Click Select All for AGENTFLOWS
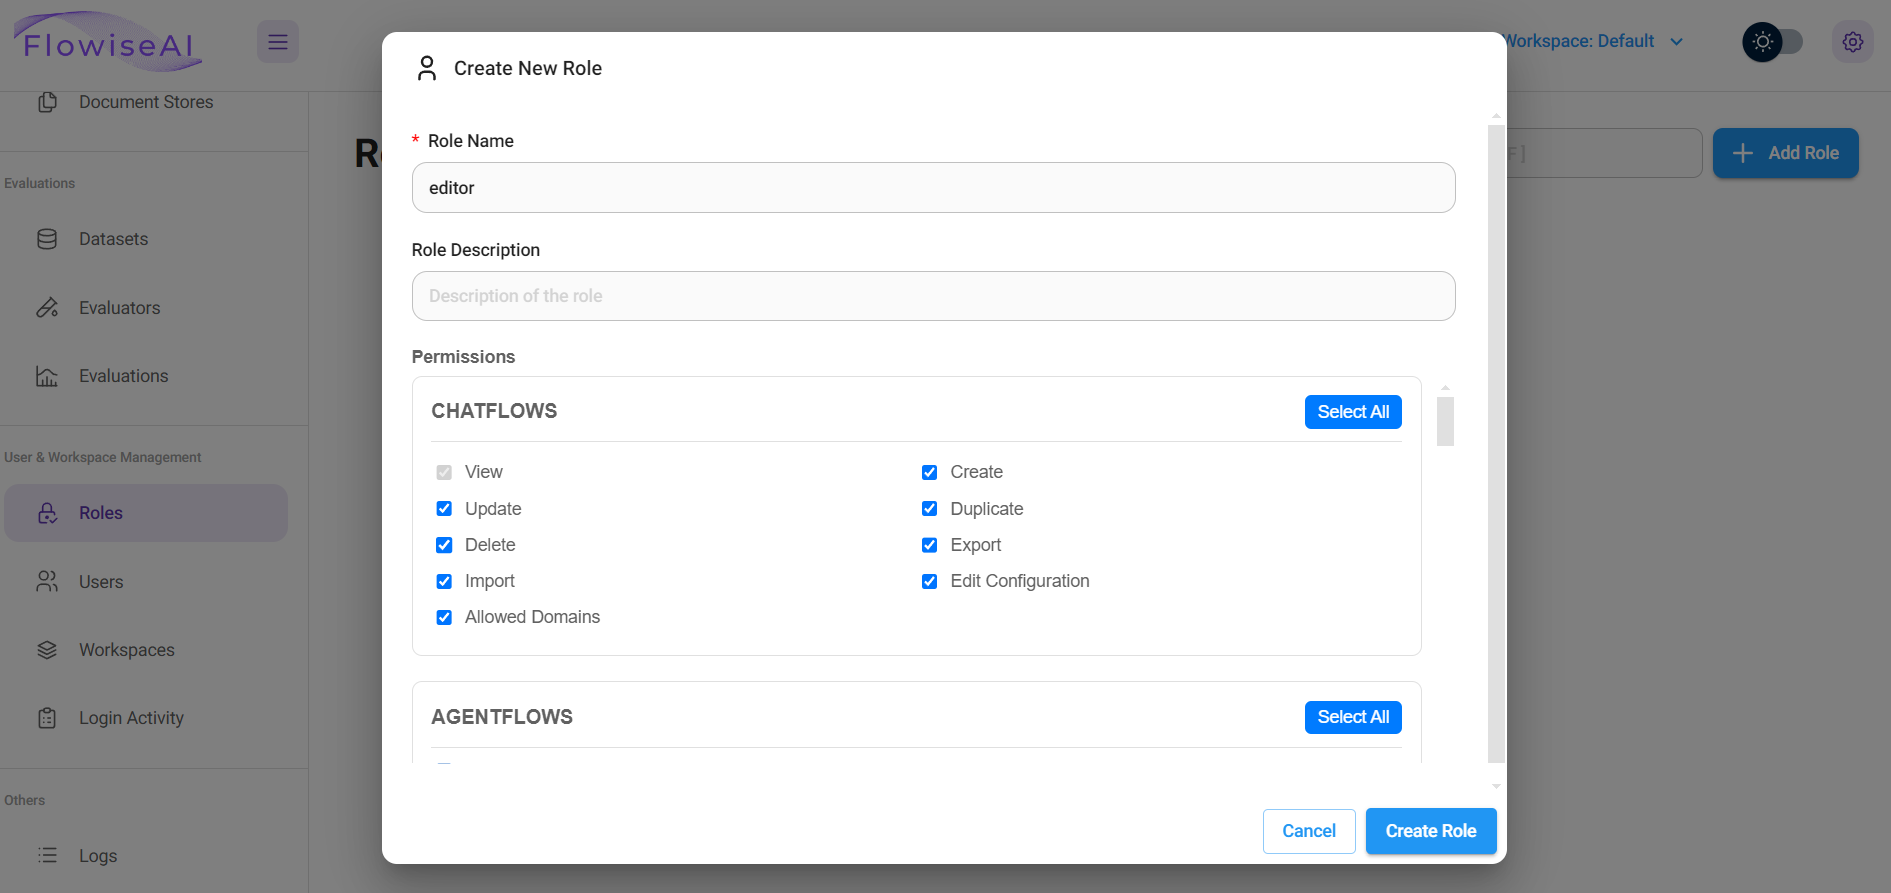 pyautogui.click(x=1352, y=717)
